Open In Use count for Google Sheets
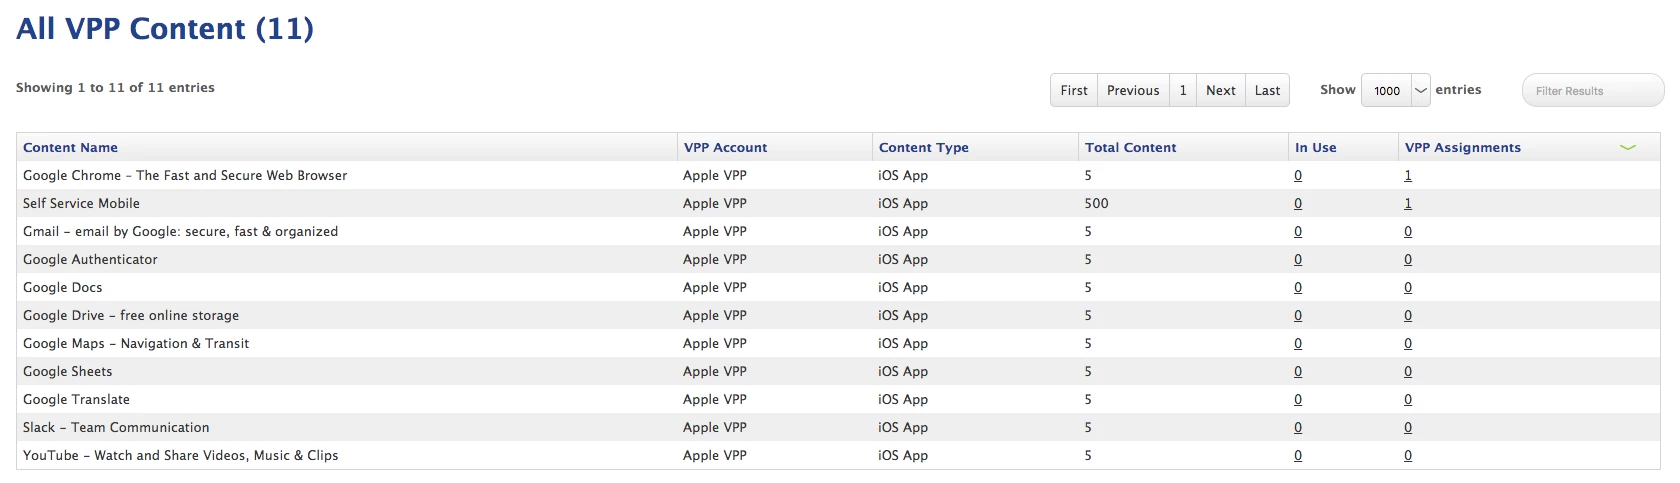 tap(1298, 371)
